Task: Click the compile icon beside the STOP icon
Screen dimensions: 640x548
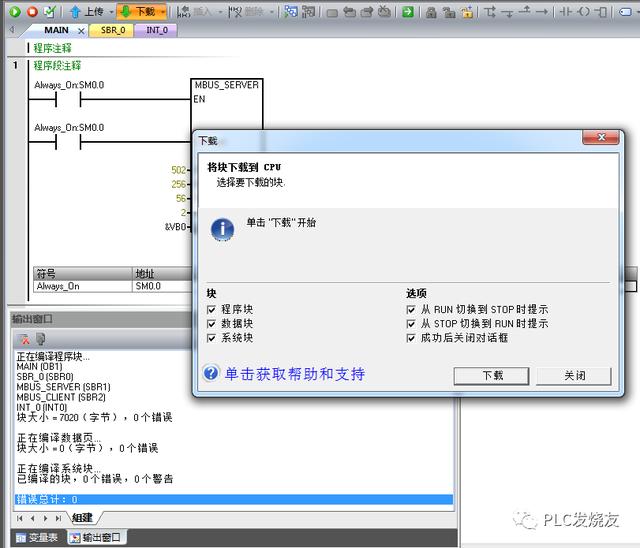Action: [x=50, y=12]
